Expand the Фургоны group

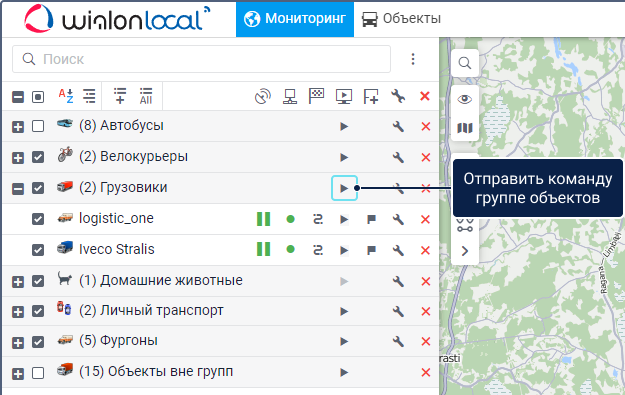[x=18, y=342]
